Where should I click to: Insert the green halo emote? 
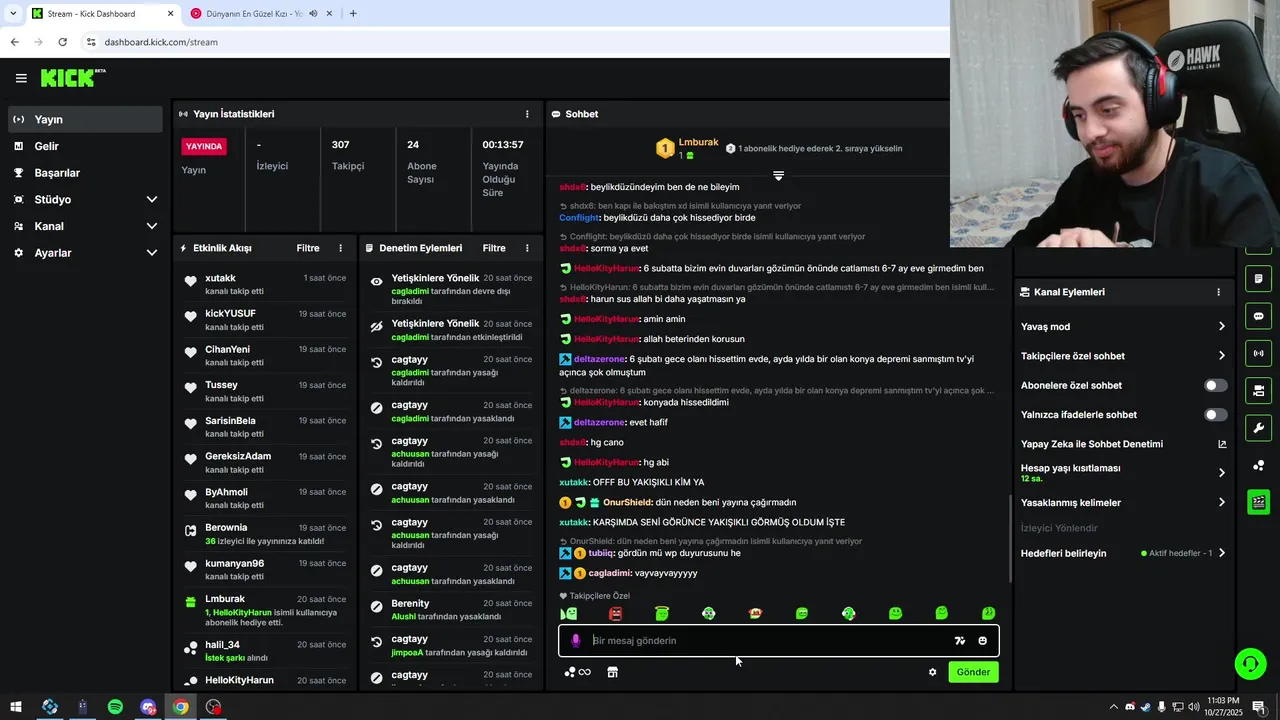[661, 613]
